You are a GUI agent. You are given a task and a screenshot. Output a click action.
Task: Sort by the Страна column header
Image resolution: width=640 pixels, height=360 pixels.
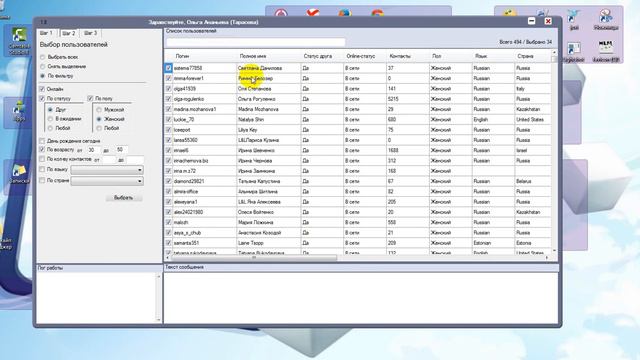525,56
